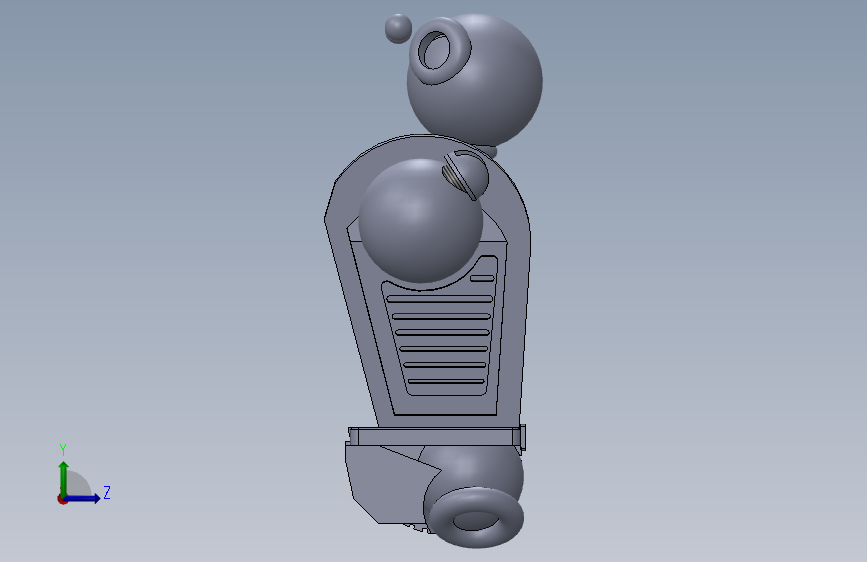Screen dimensions: 867x562
Task: Select the slotted screw head on the housing
Action: tap(465, 175)
